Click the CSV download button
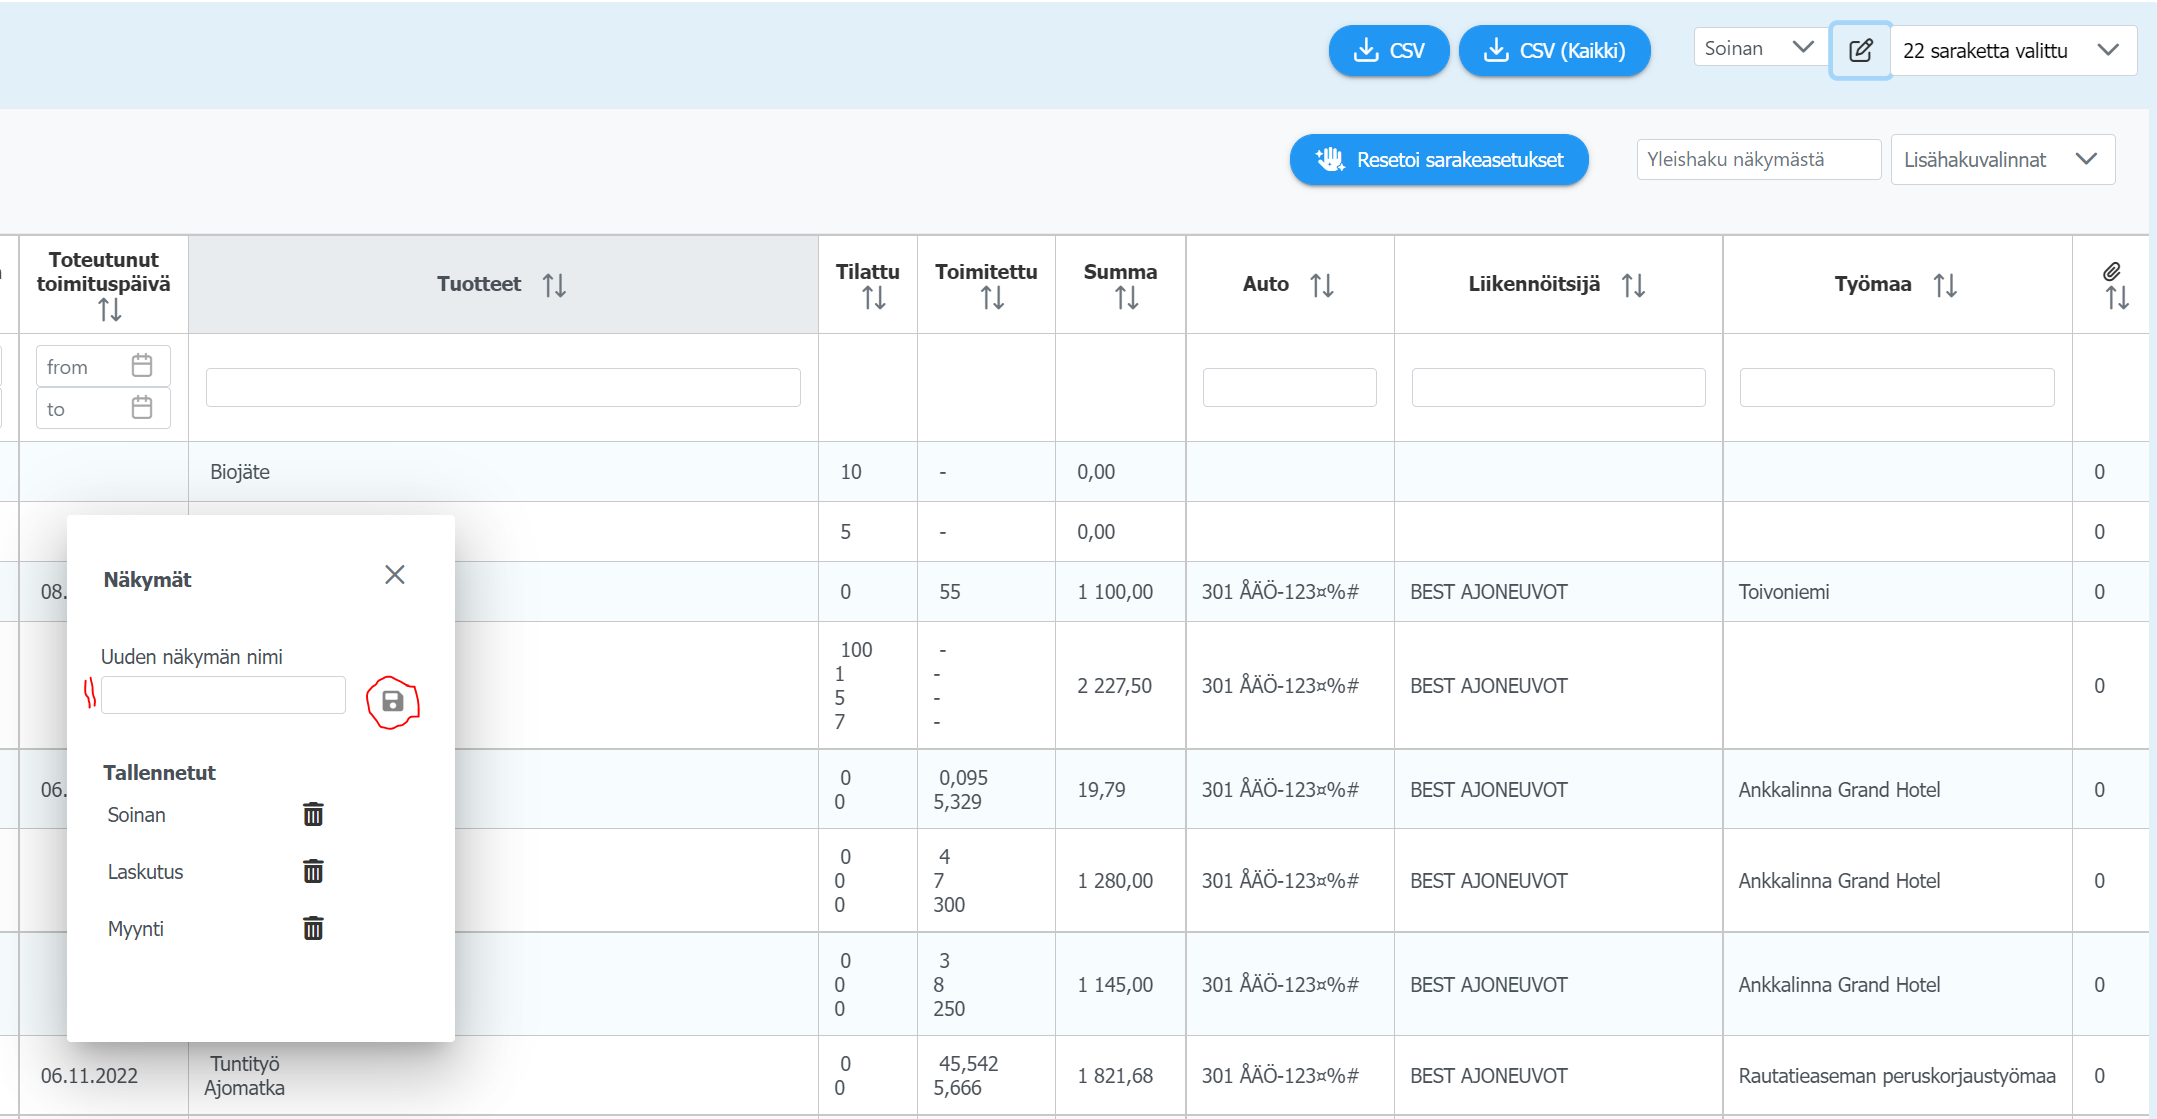Screen dimensions: 2157x1119 1388,50
